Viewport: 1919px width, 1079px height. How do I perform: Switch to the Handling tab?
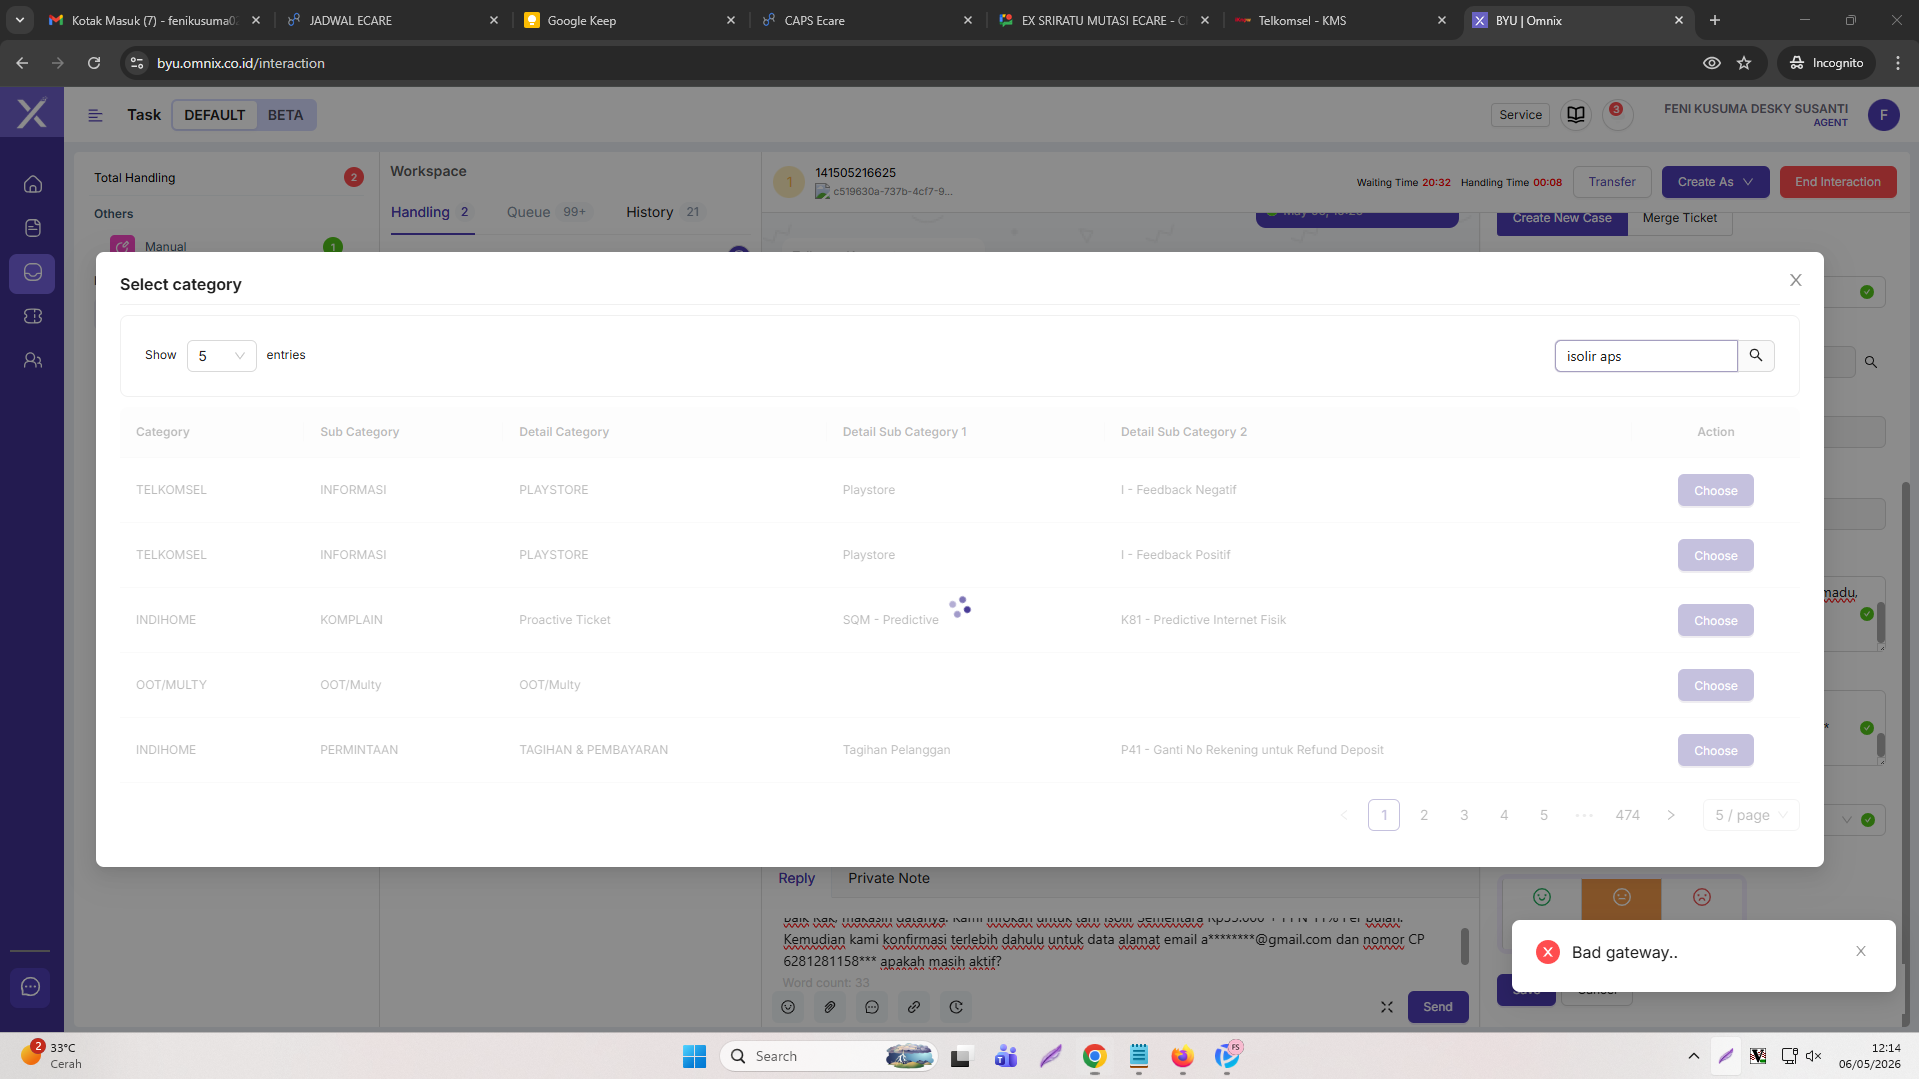coord(431,212)
